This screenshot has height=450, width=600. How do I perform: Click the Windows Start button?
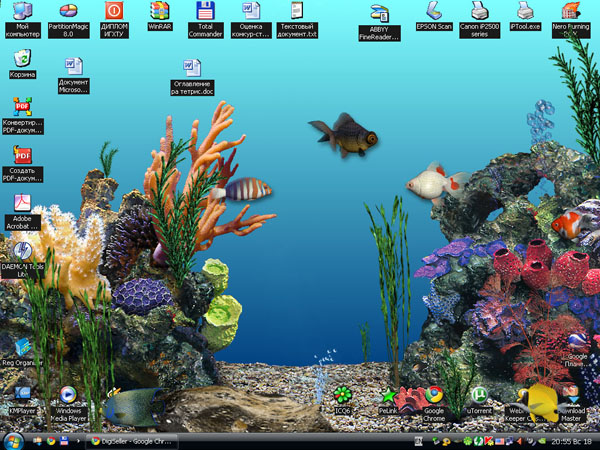click(13, 440)
